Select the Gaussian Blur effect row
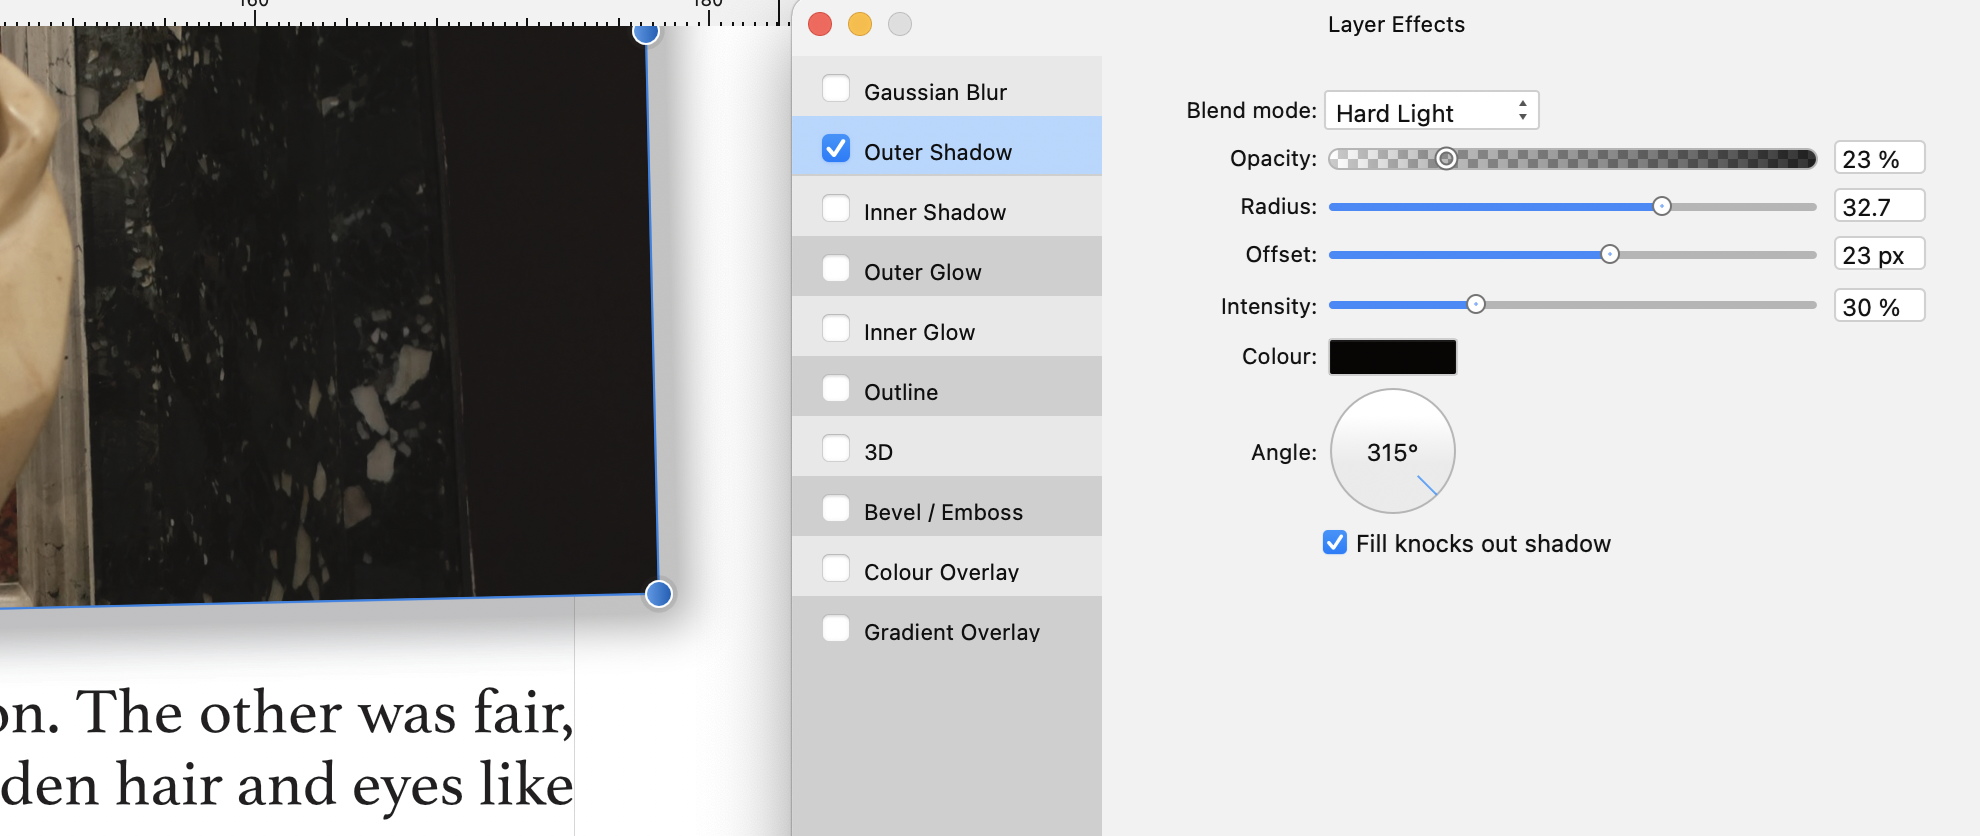 pyautogui.click(x=947, y=87)
